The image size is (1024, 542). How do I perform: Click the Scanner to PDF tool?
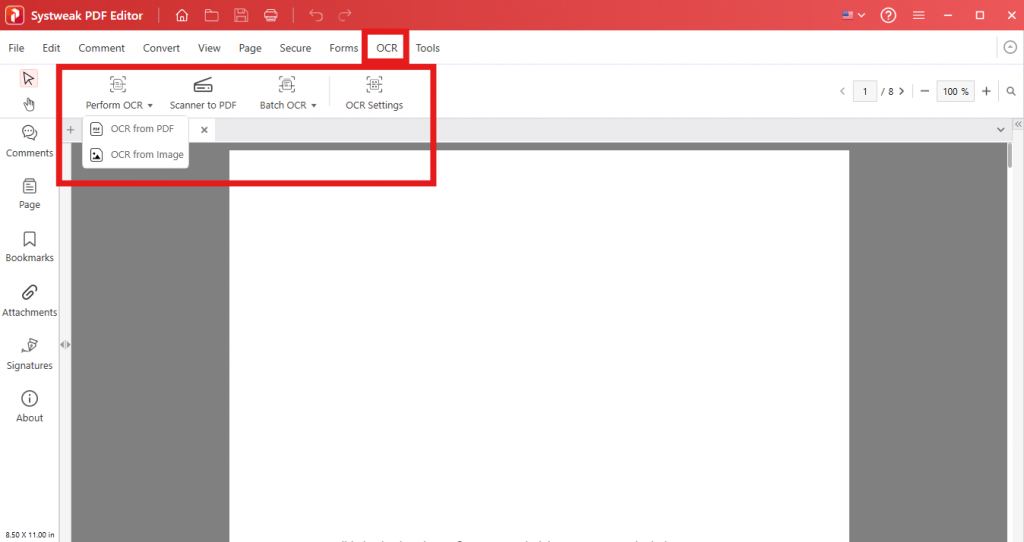(x=203, y=93)
